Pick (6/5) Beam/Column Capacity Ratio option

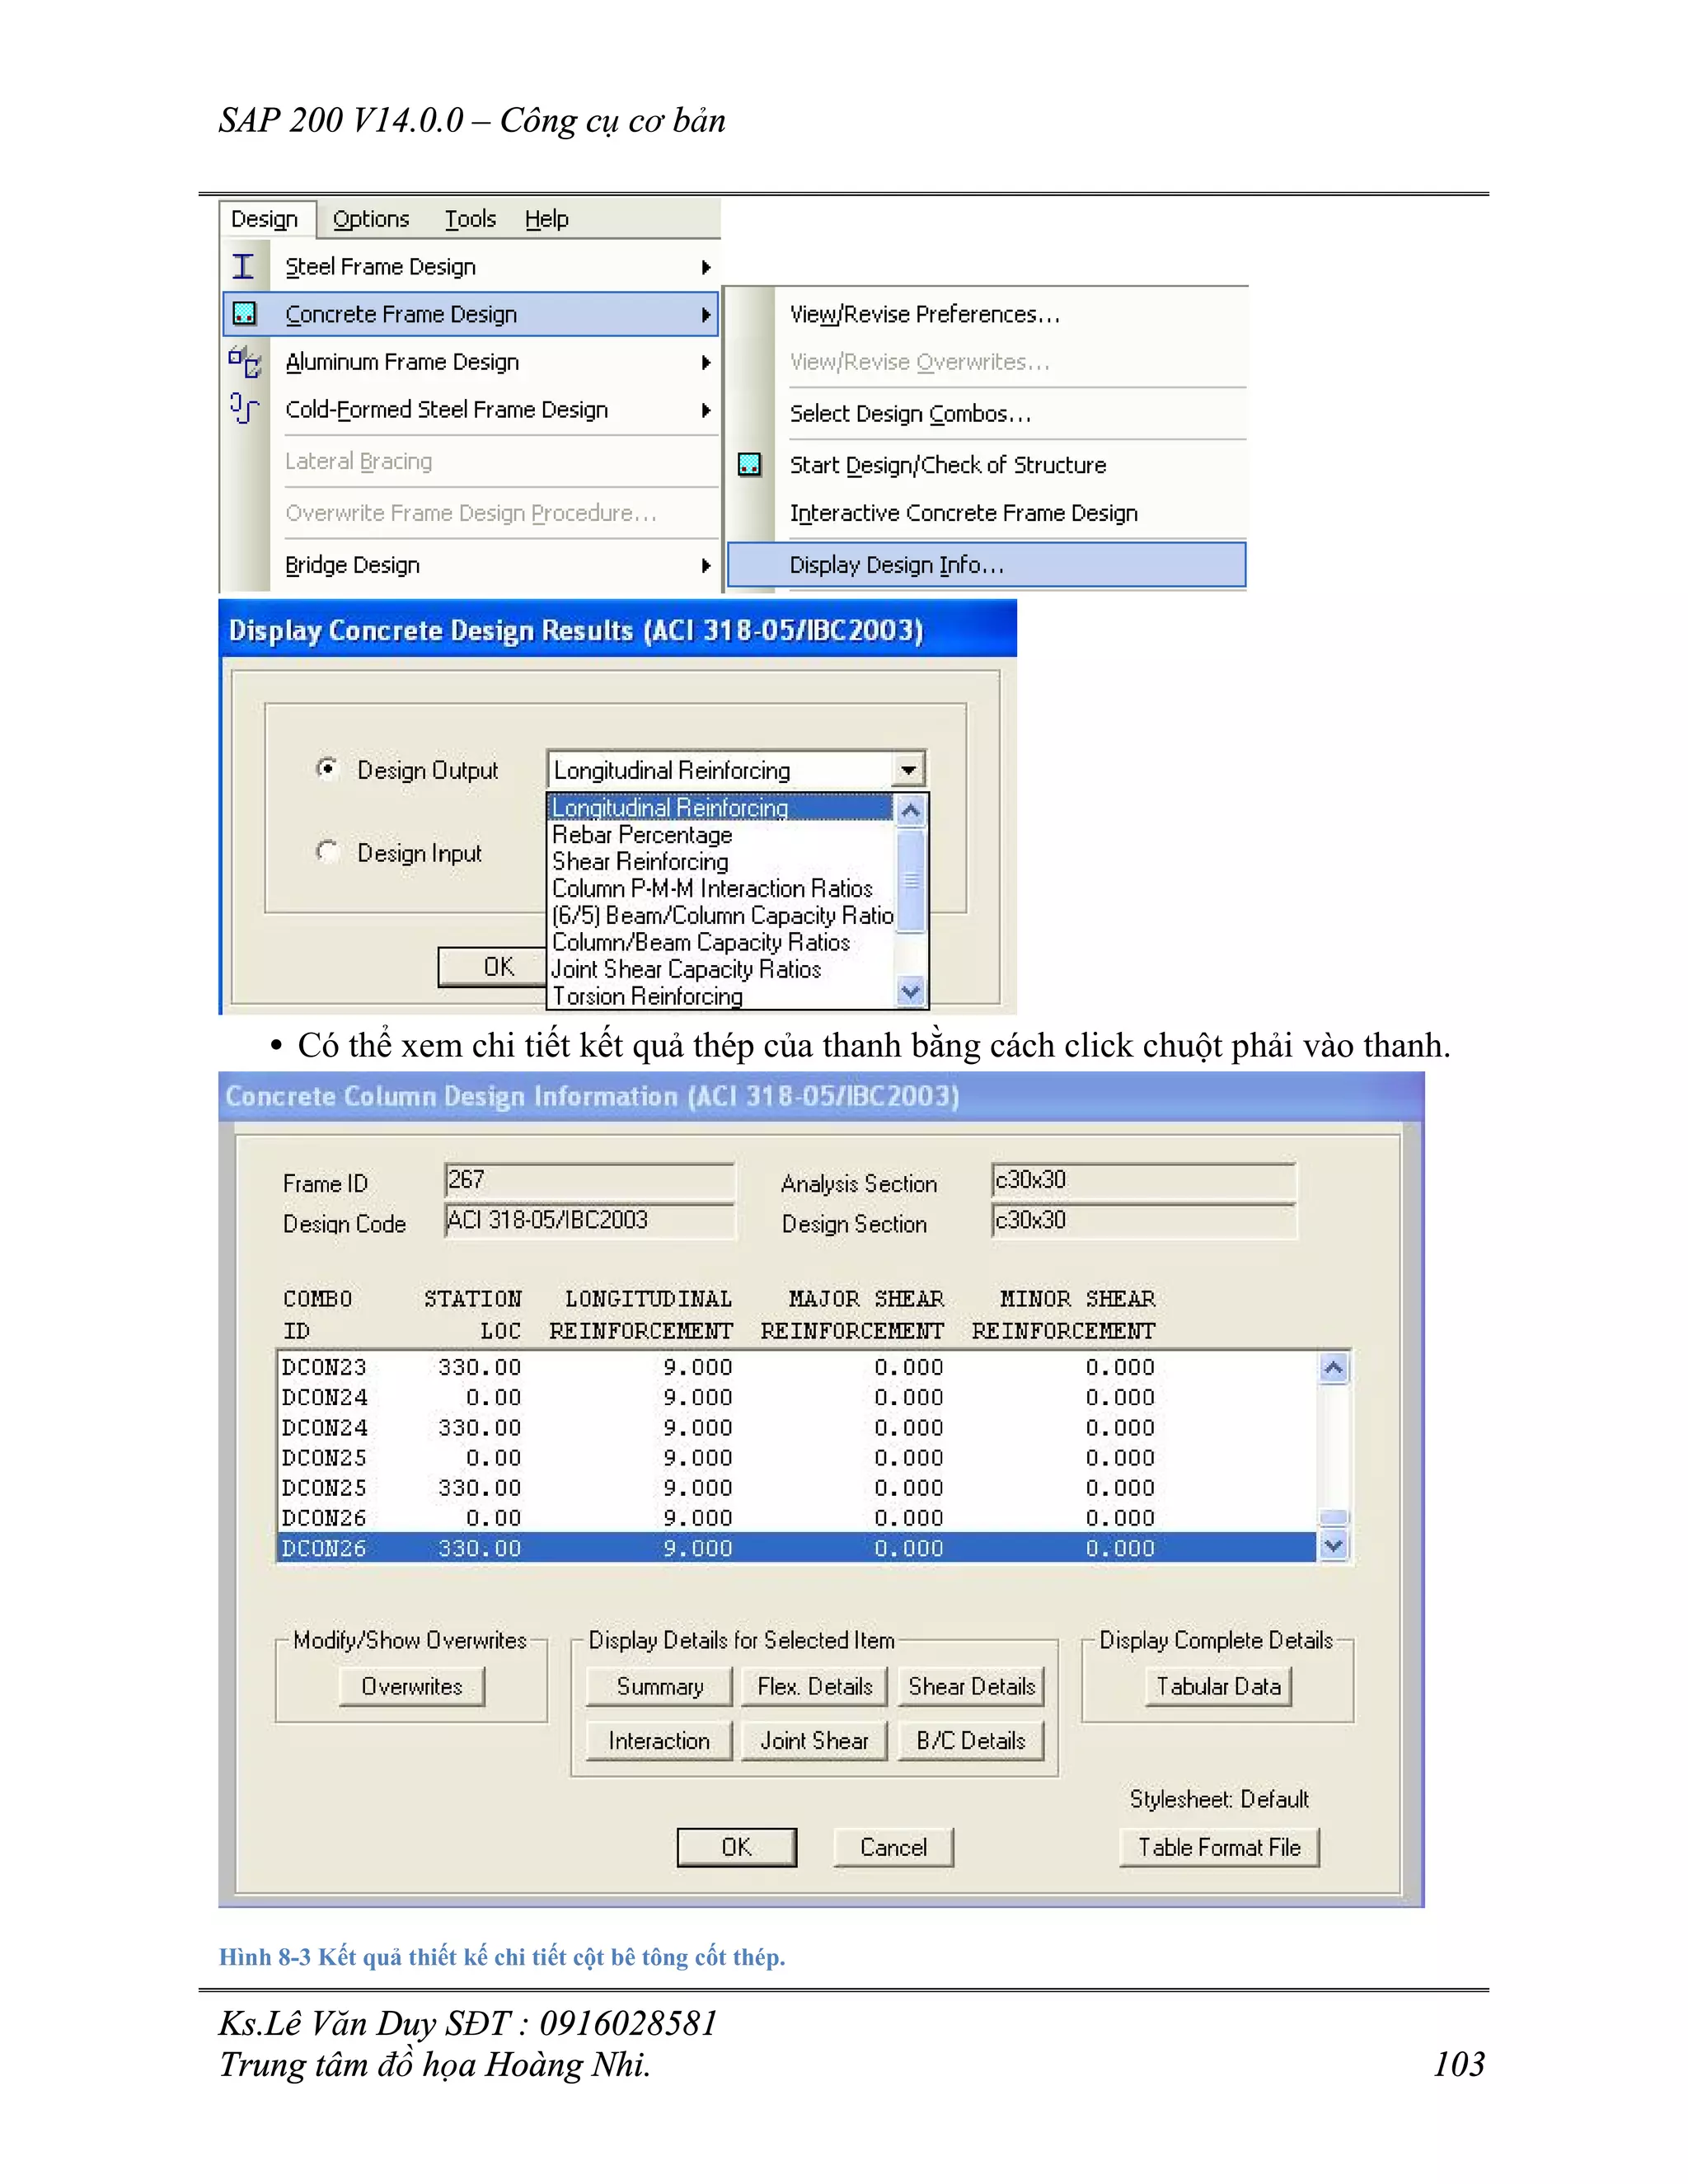(720, 916)
